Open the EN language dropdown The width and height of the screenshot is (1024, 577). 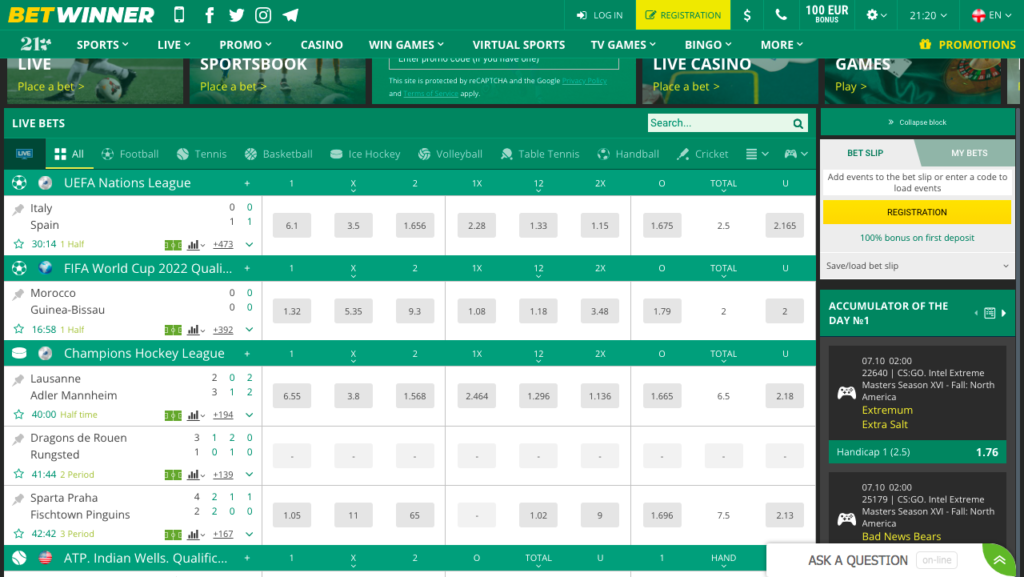(x=991, y=15)
